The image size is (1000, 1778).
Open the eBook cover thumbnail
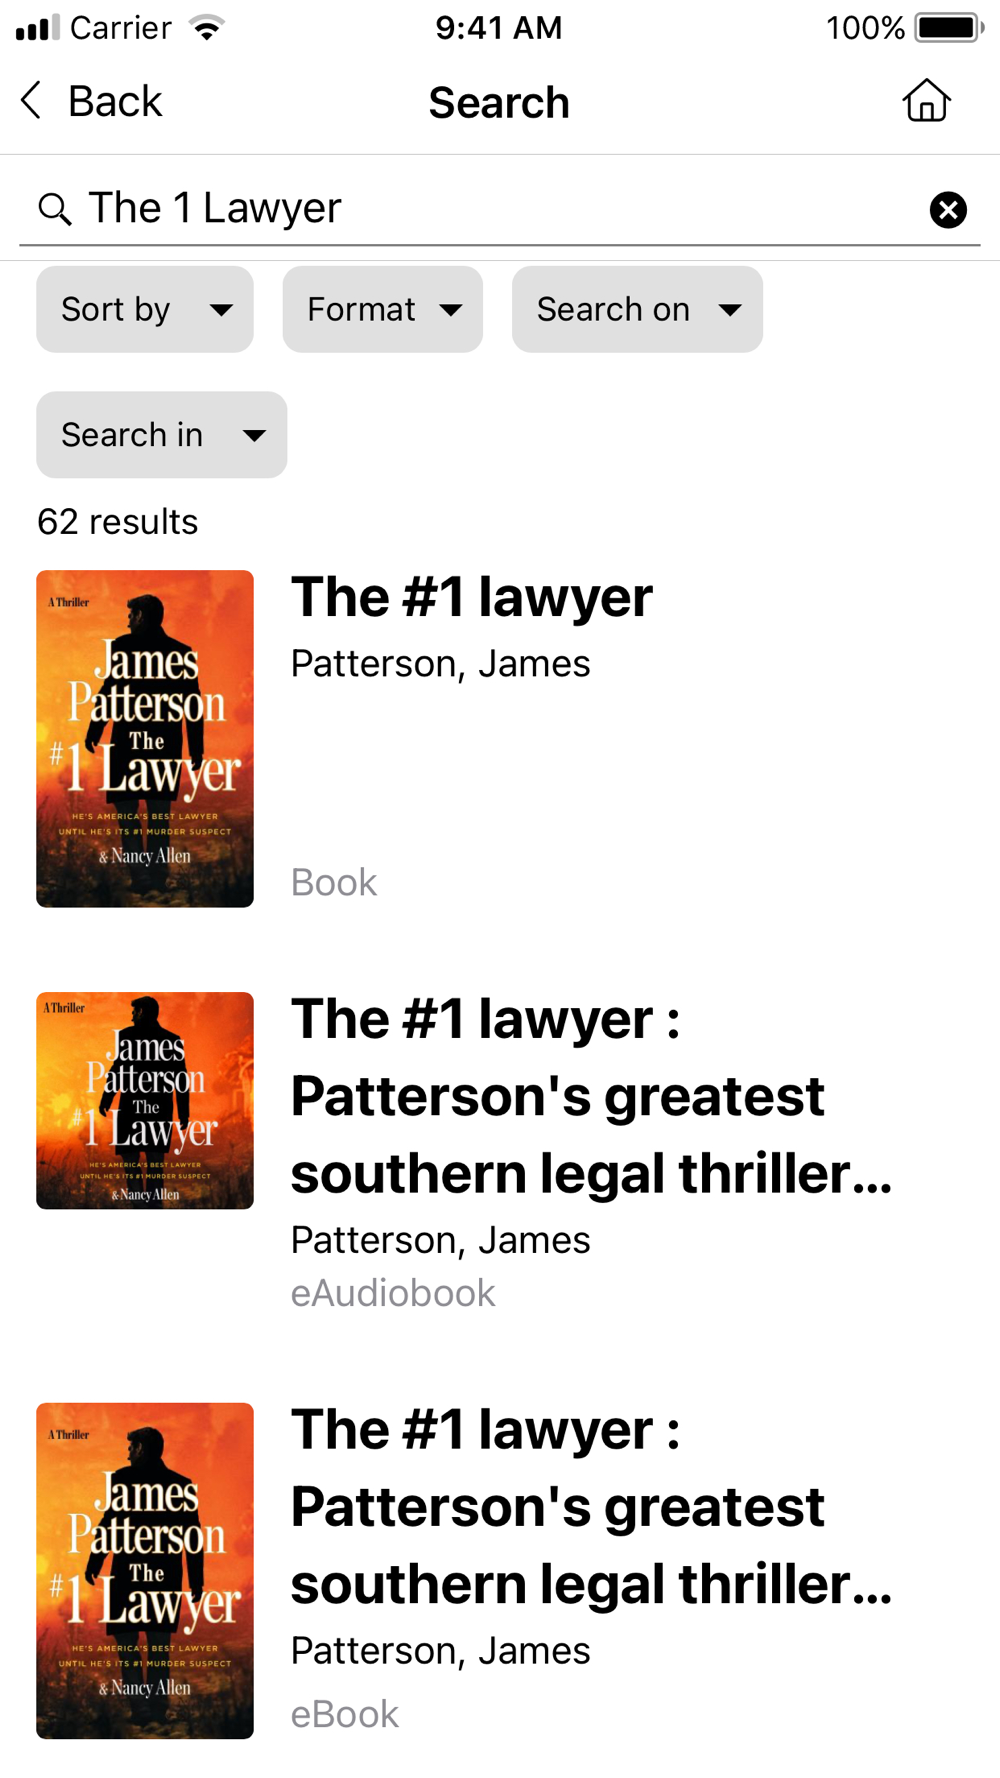click(x=145, y=1571)
